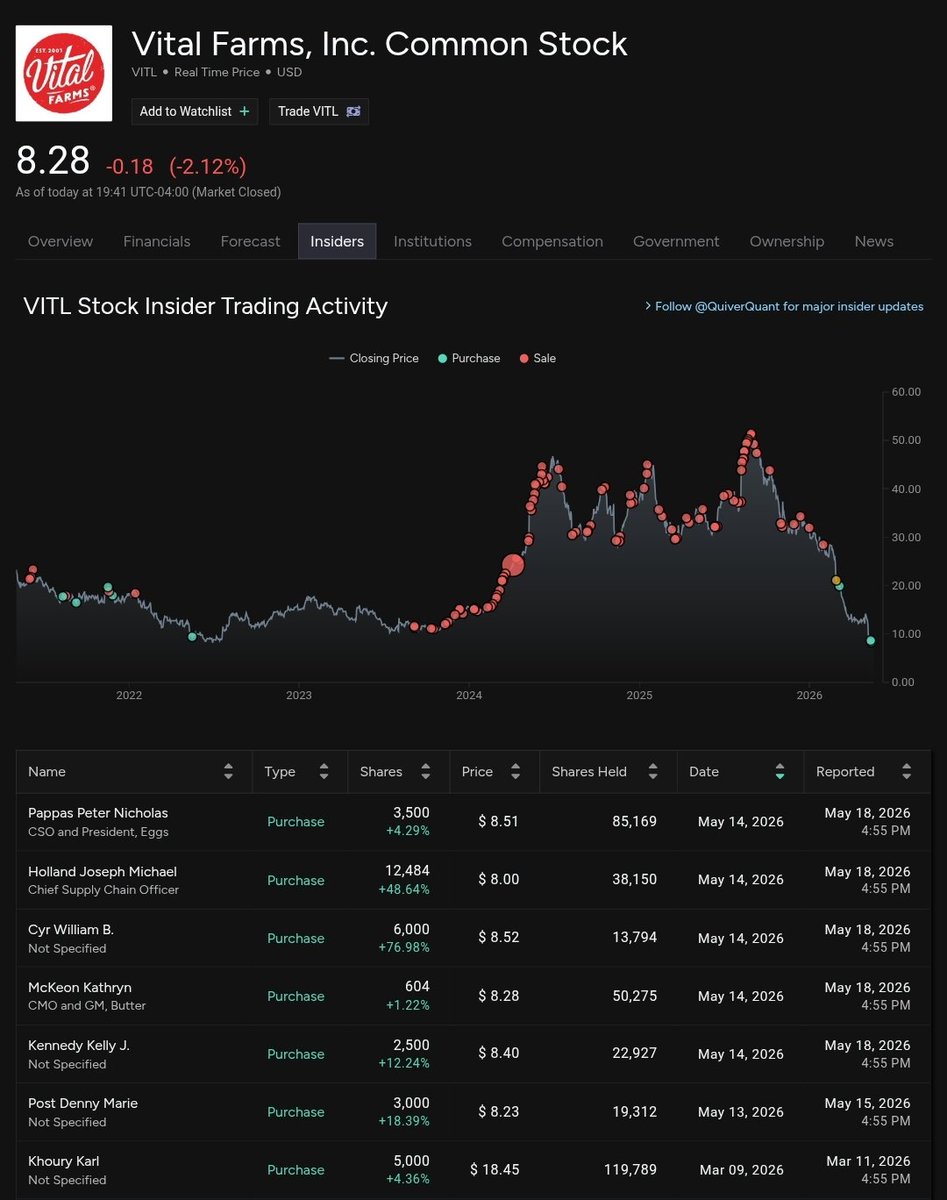Open the Financials tab
Viewport: 947px width, 1200px height.
(x=157, y=241)
